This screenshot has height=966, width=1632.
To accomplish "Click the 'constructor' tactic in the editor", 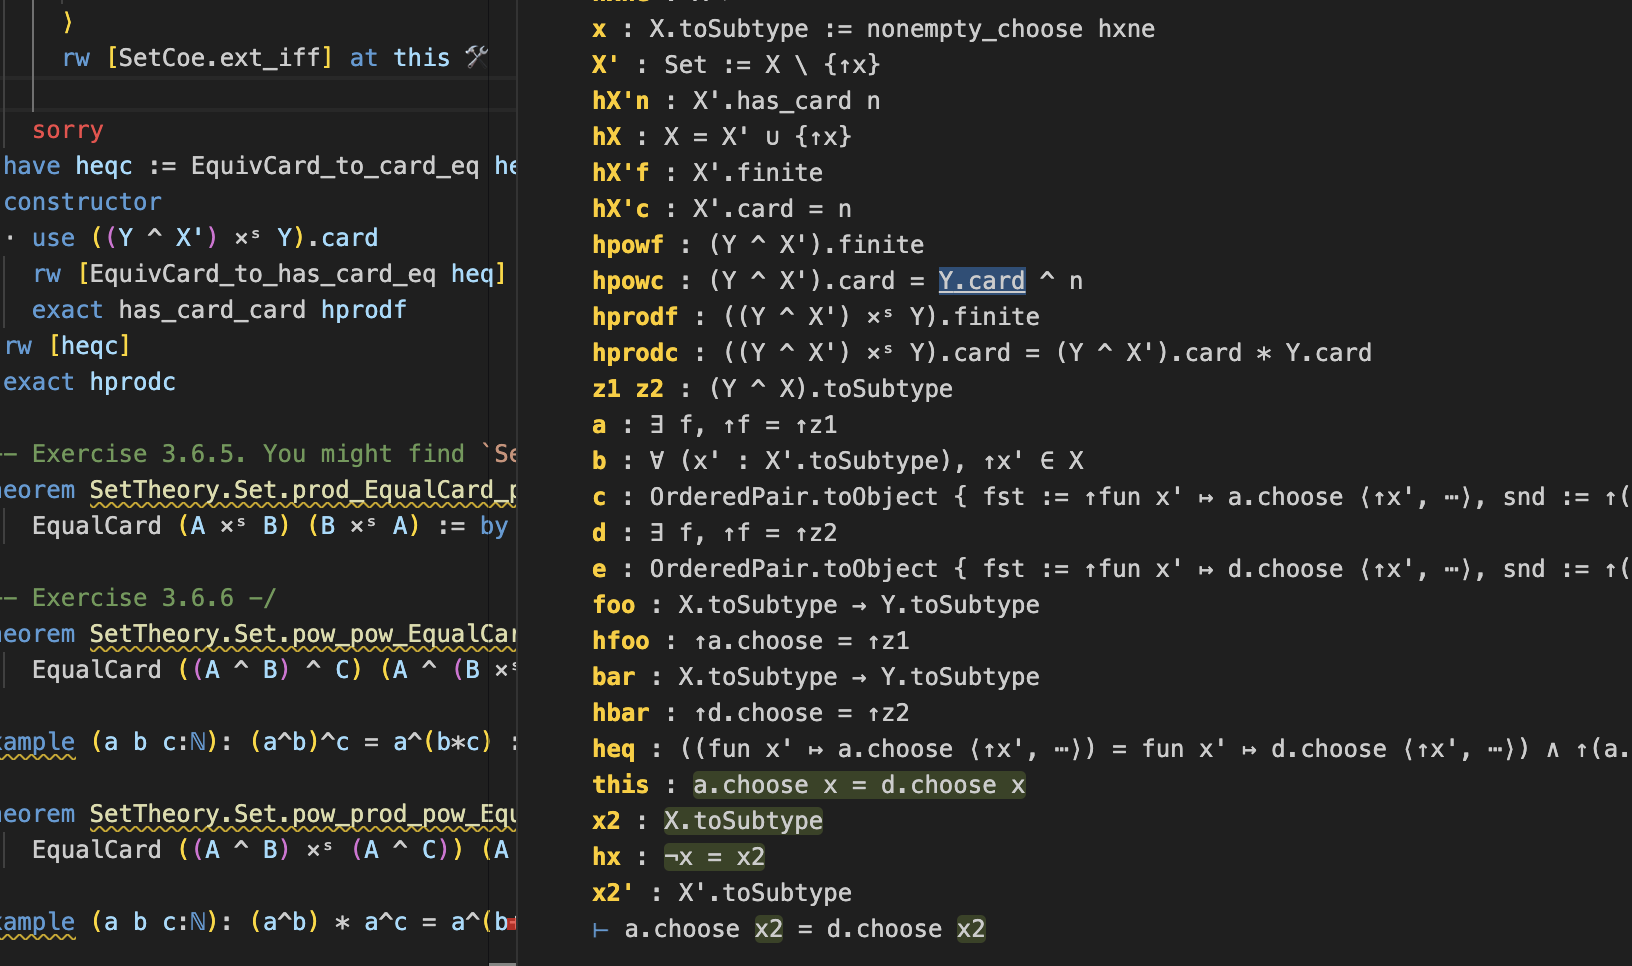I will coord(82,202).
